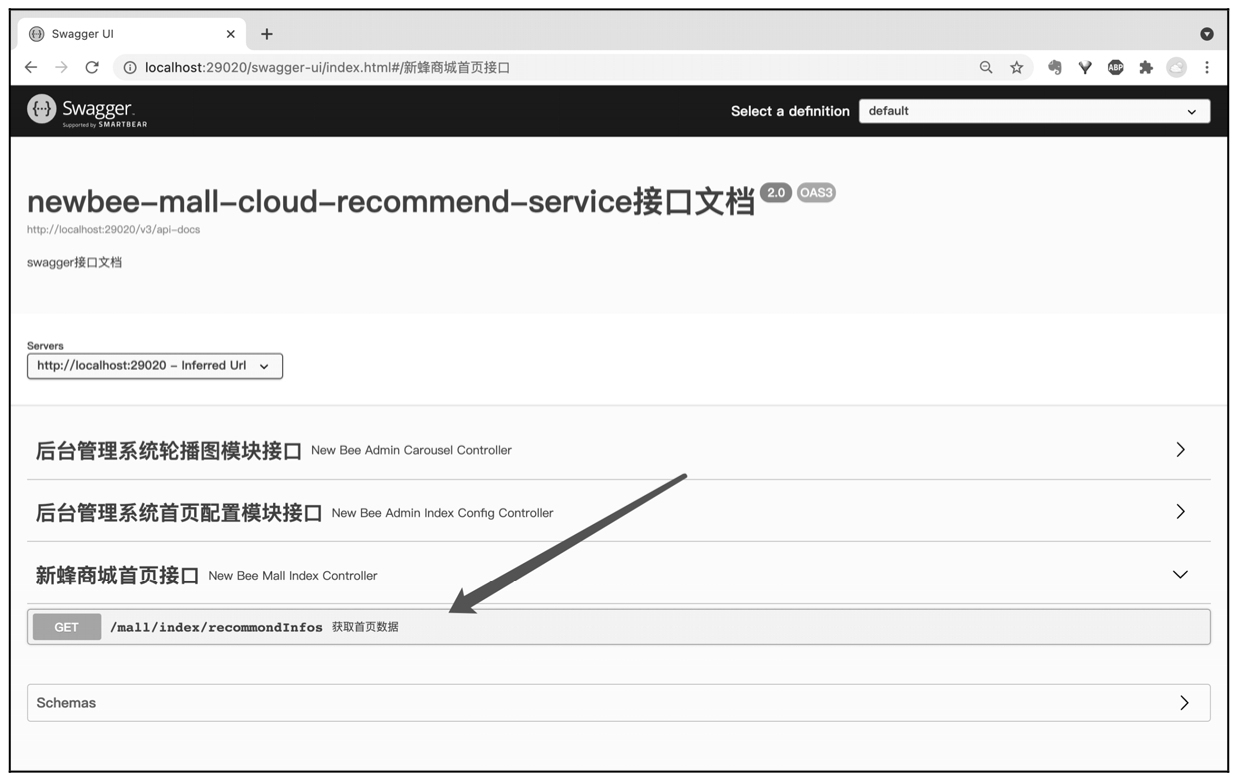This screenshot has height=781, width=1238.
Task: Open a new browser tab
Action: click(x=267, y=34)
